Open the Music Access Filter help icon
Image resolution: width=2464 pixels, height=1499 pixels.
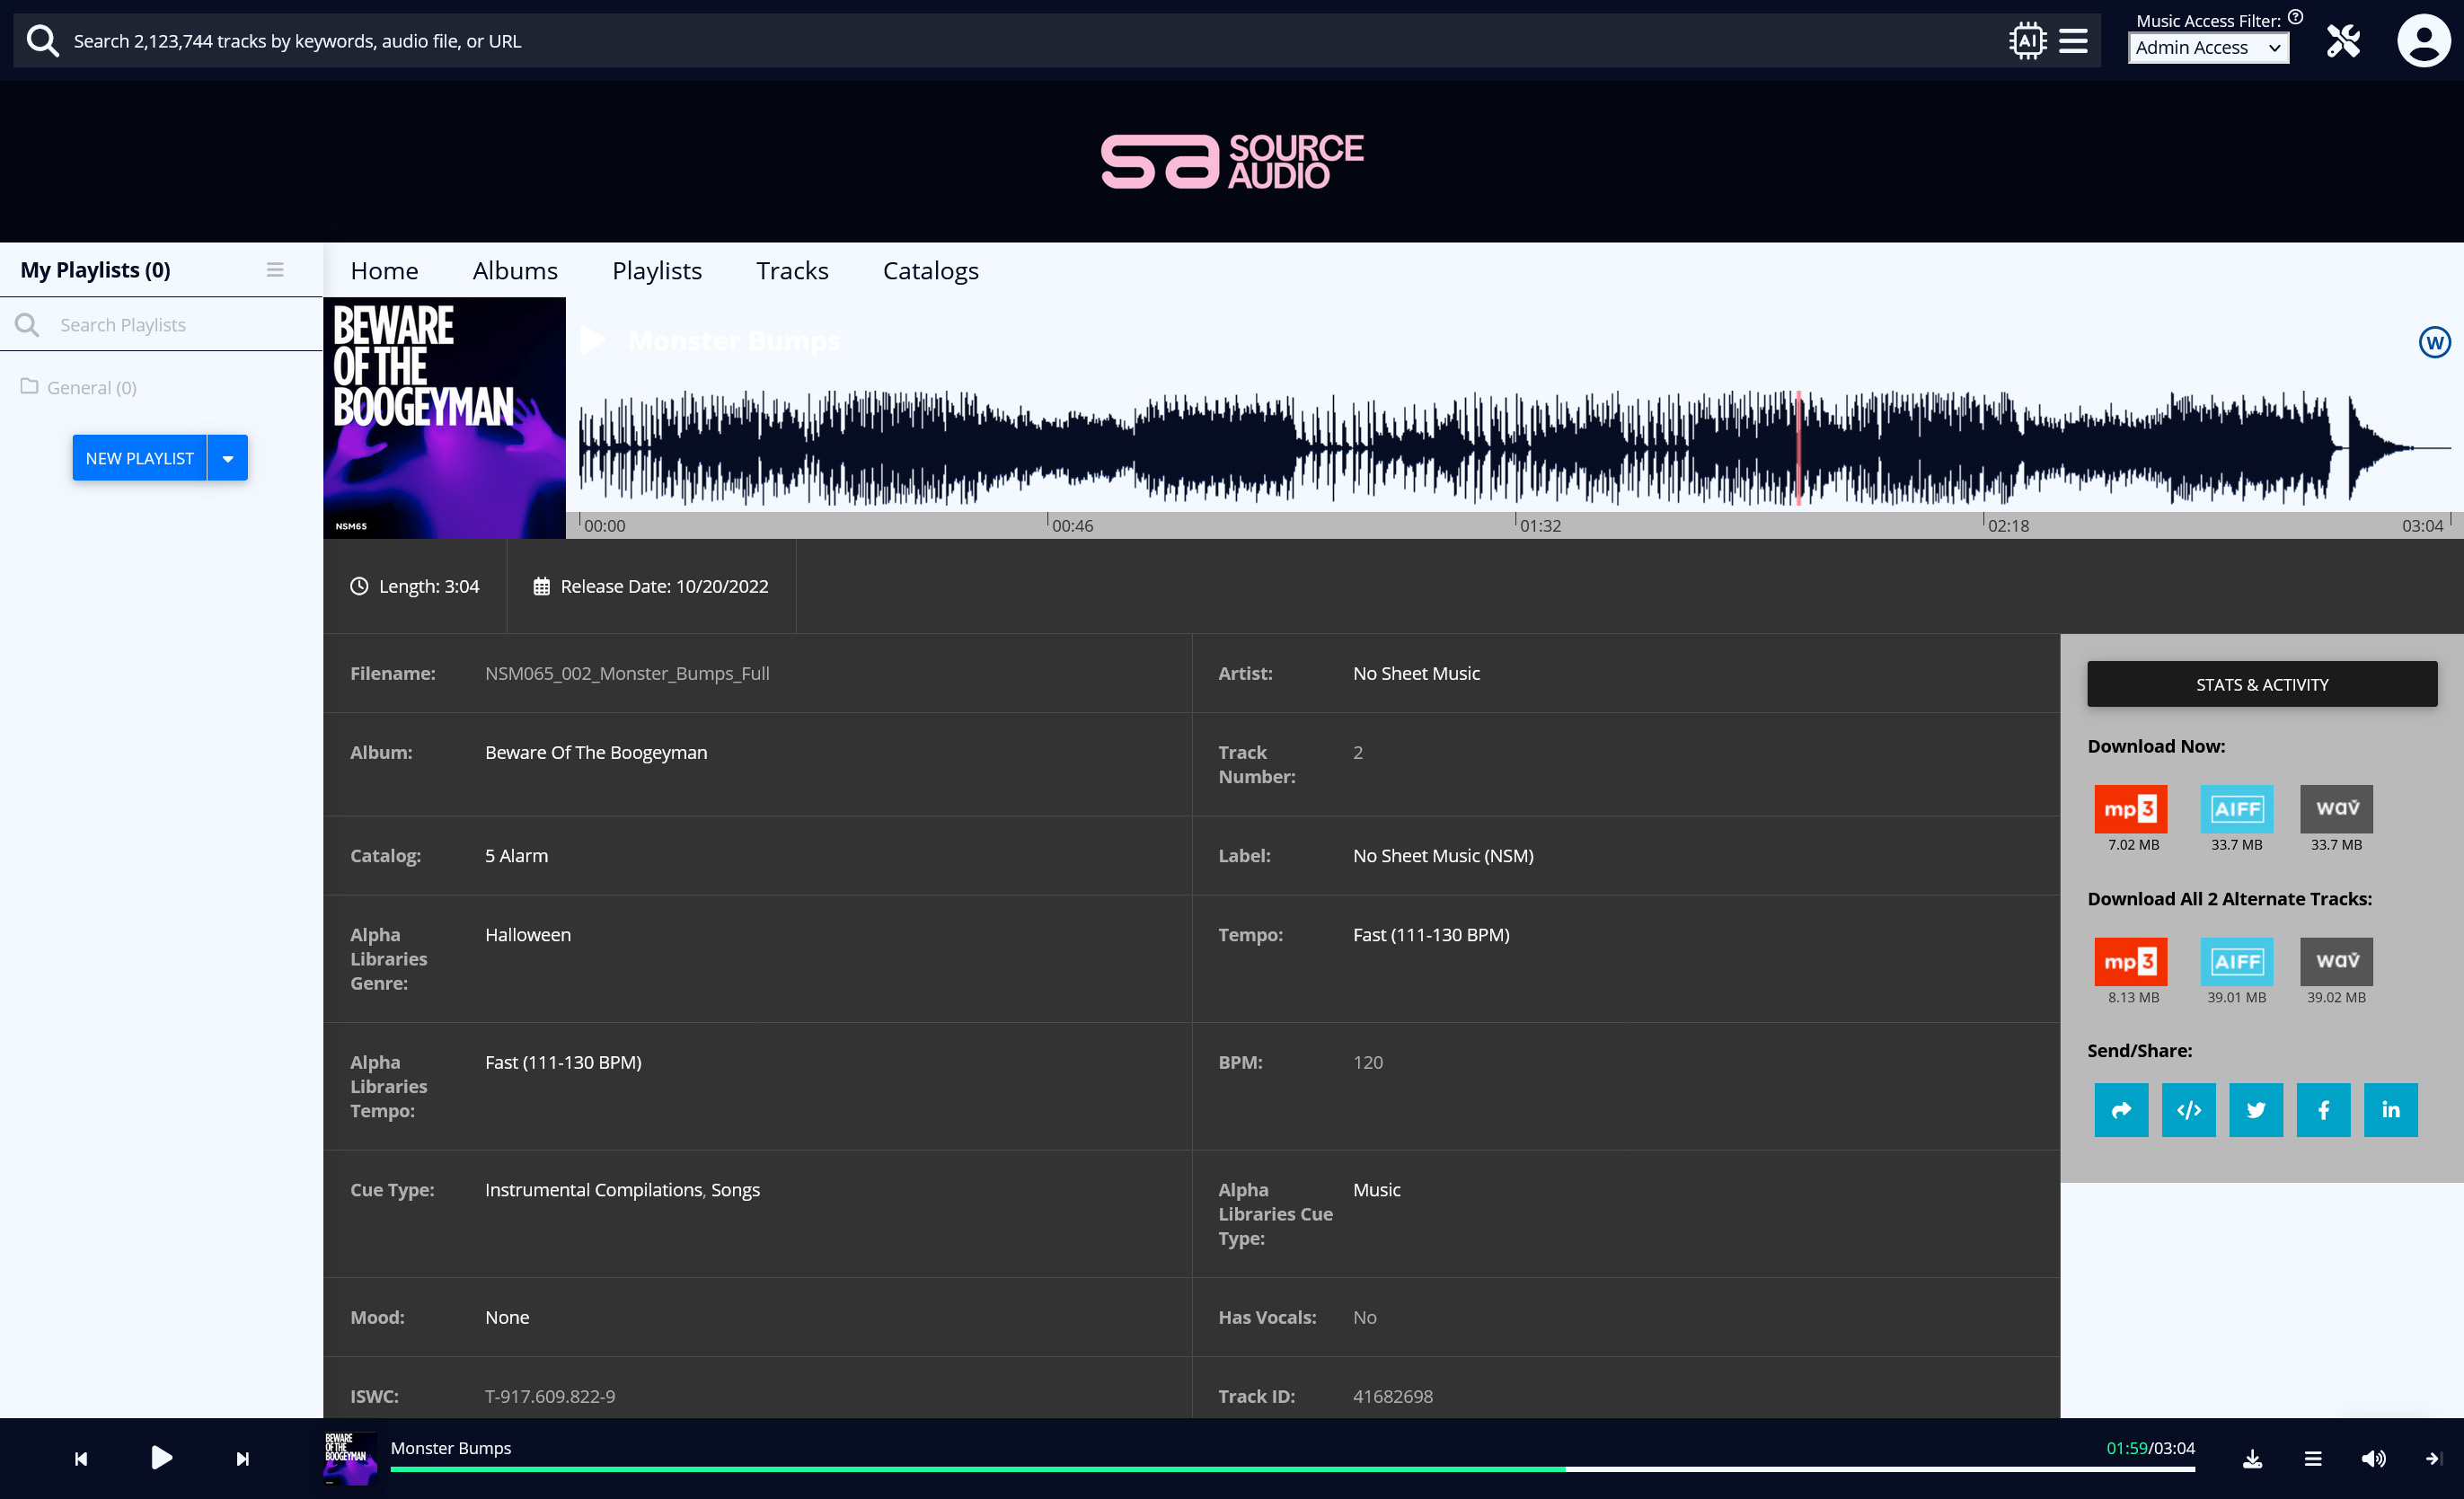2296,18
